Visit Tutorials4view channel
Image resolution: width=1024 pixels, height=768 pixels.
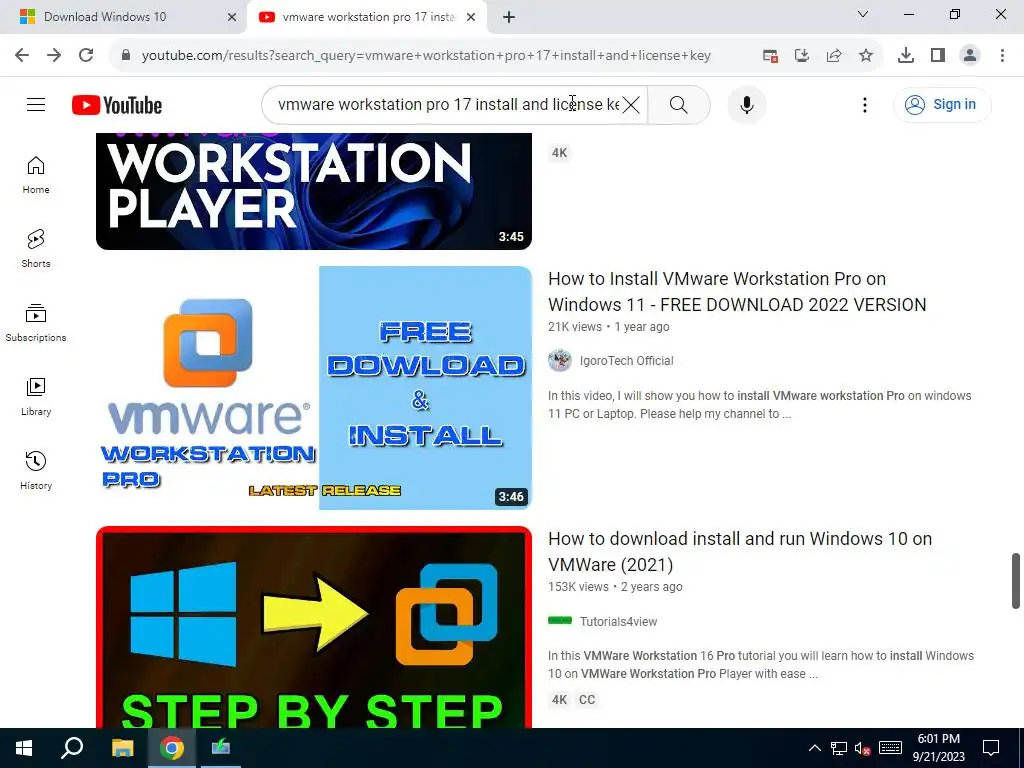(618, 621)
